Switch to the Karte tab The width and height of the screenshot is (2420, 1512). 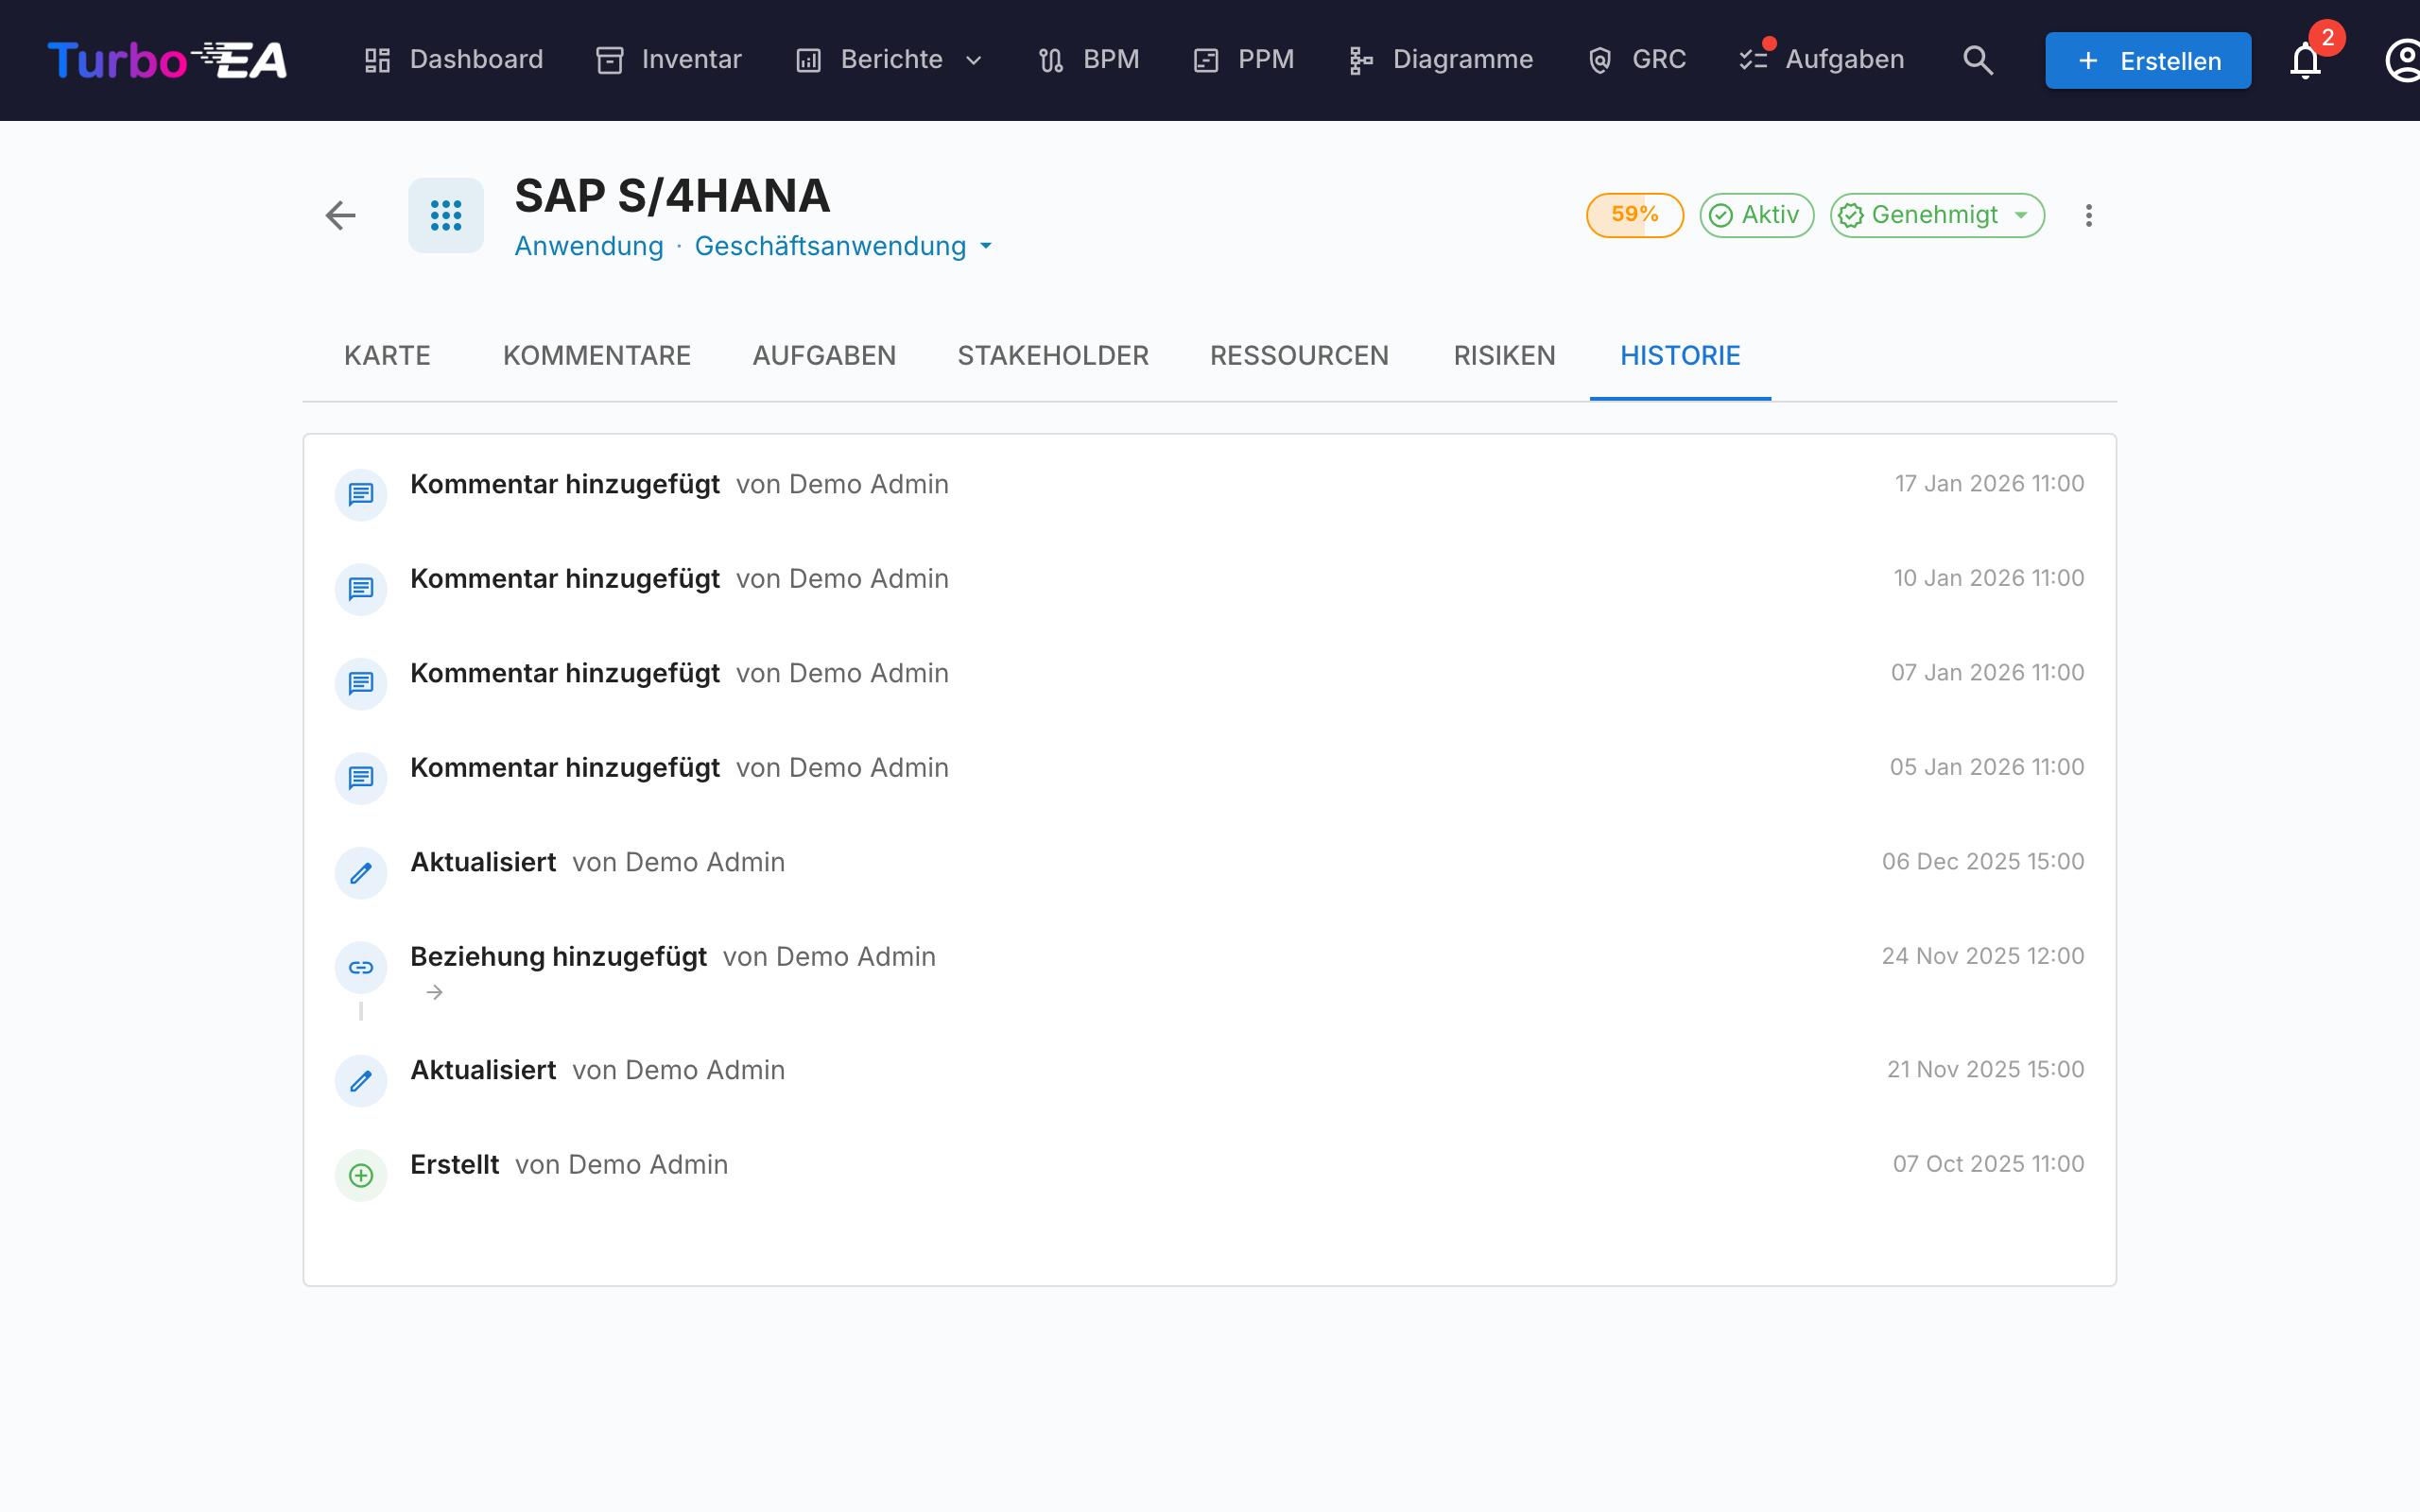[387, 356]
